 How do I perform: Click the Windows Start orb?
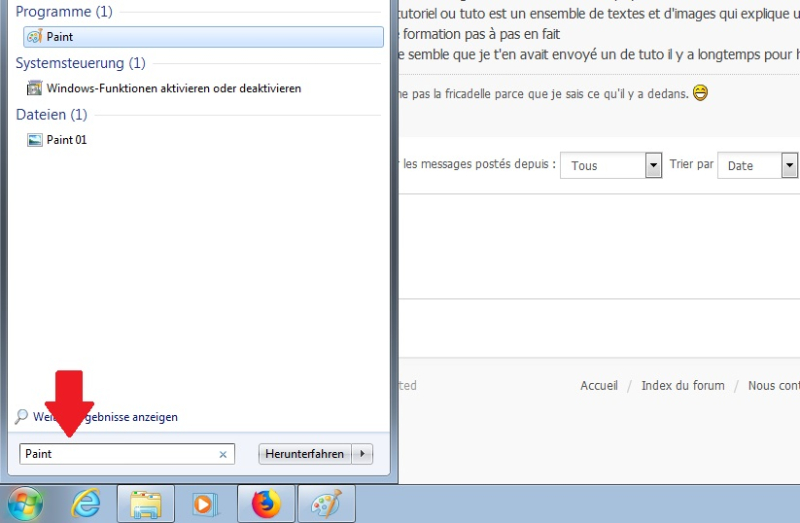tap(25, 503)
